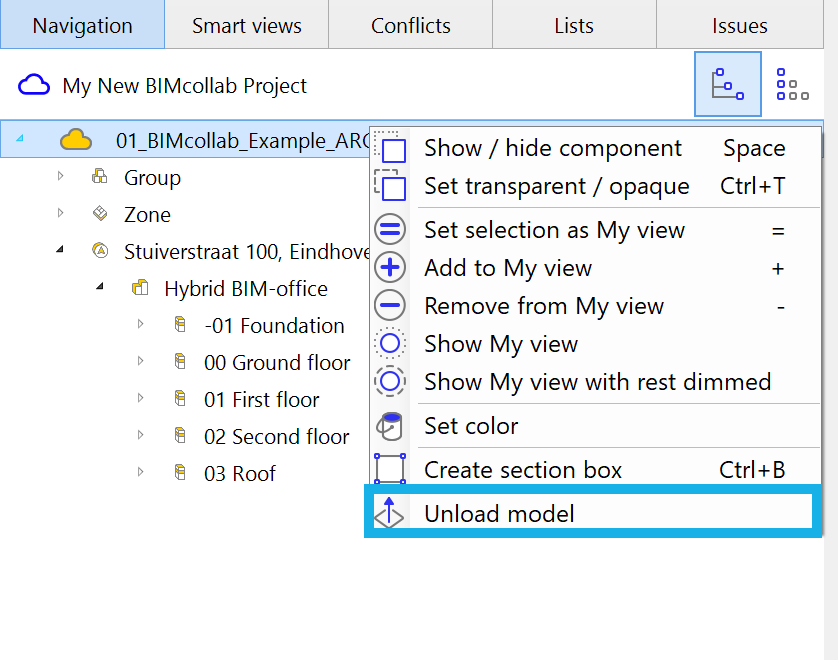Choose Show / hide component
Image resolution: width=838 pixels, height=660 pixels.
[595, 148]
